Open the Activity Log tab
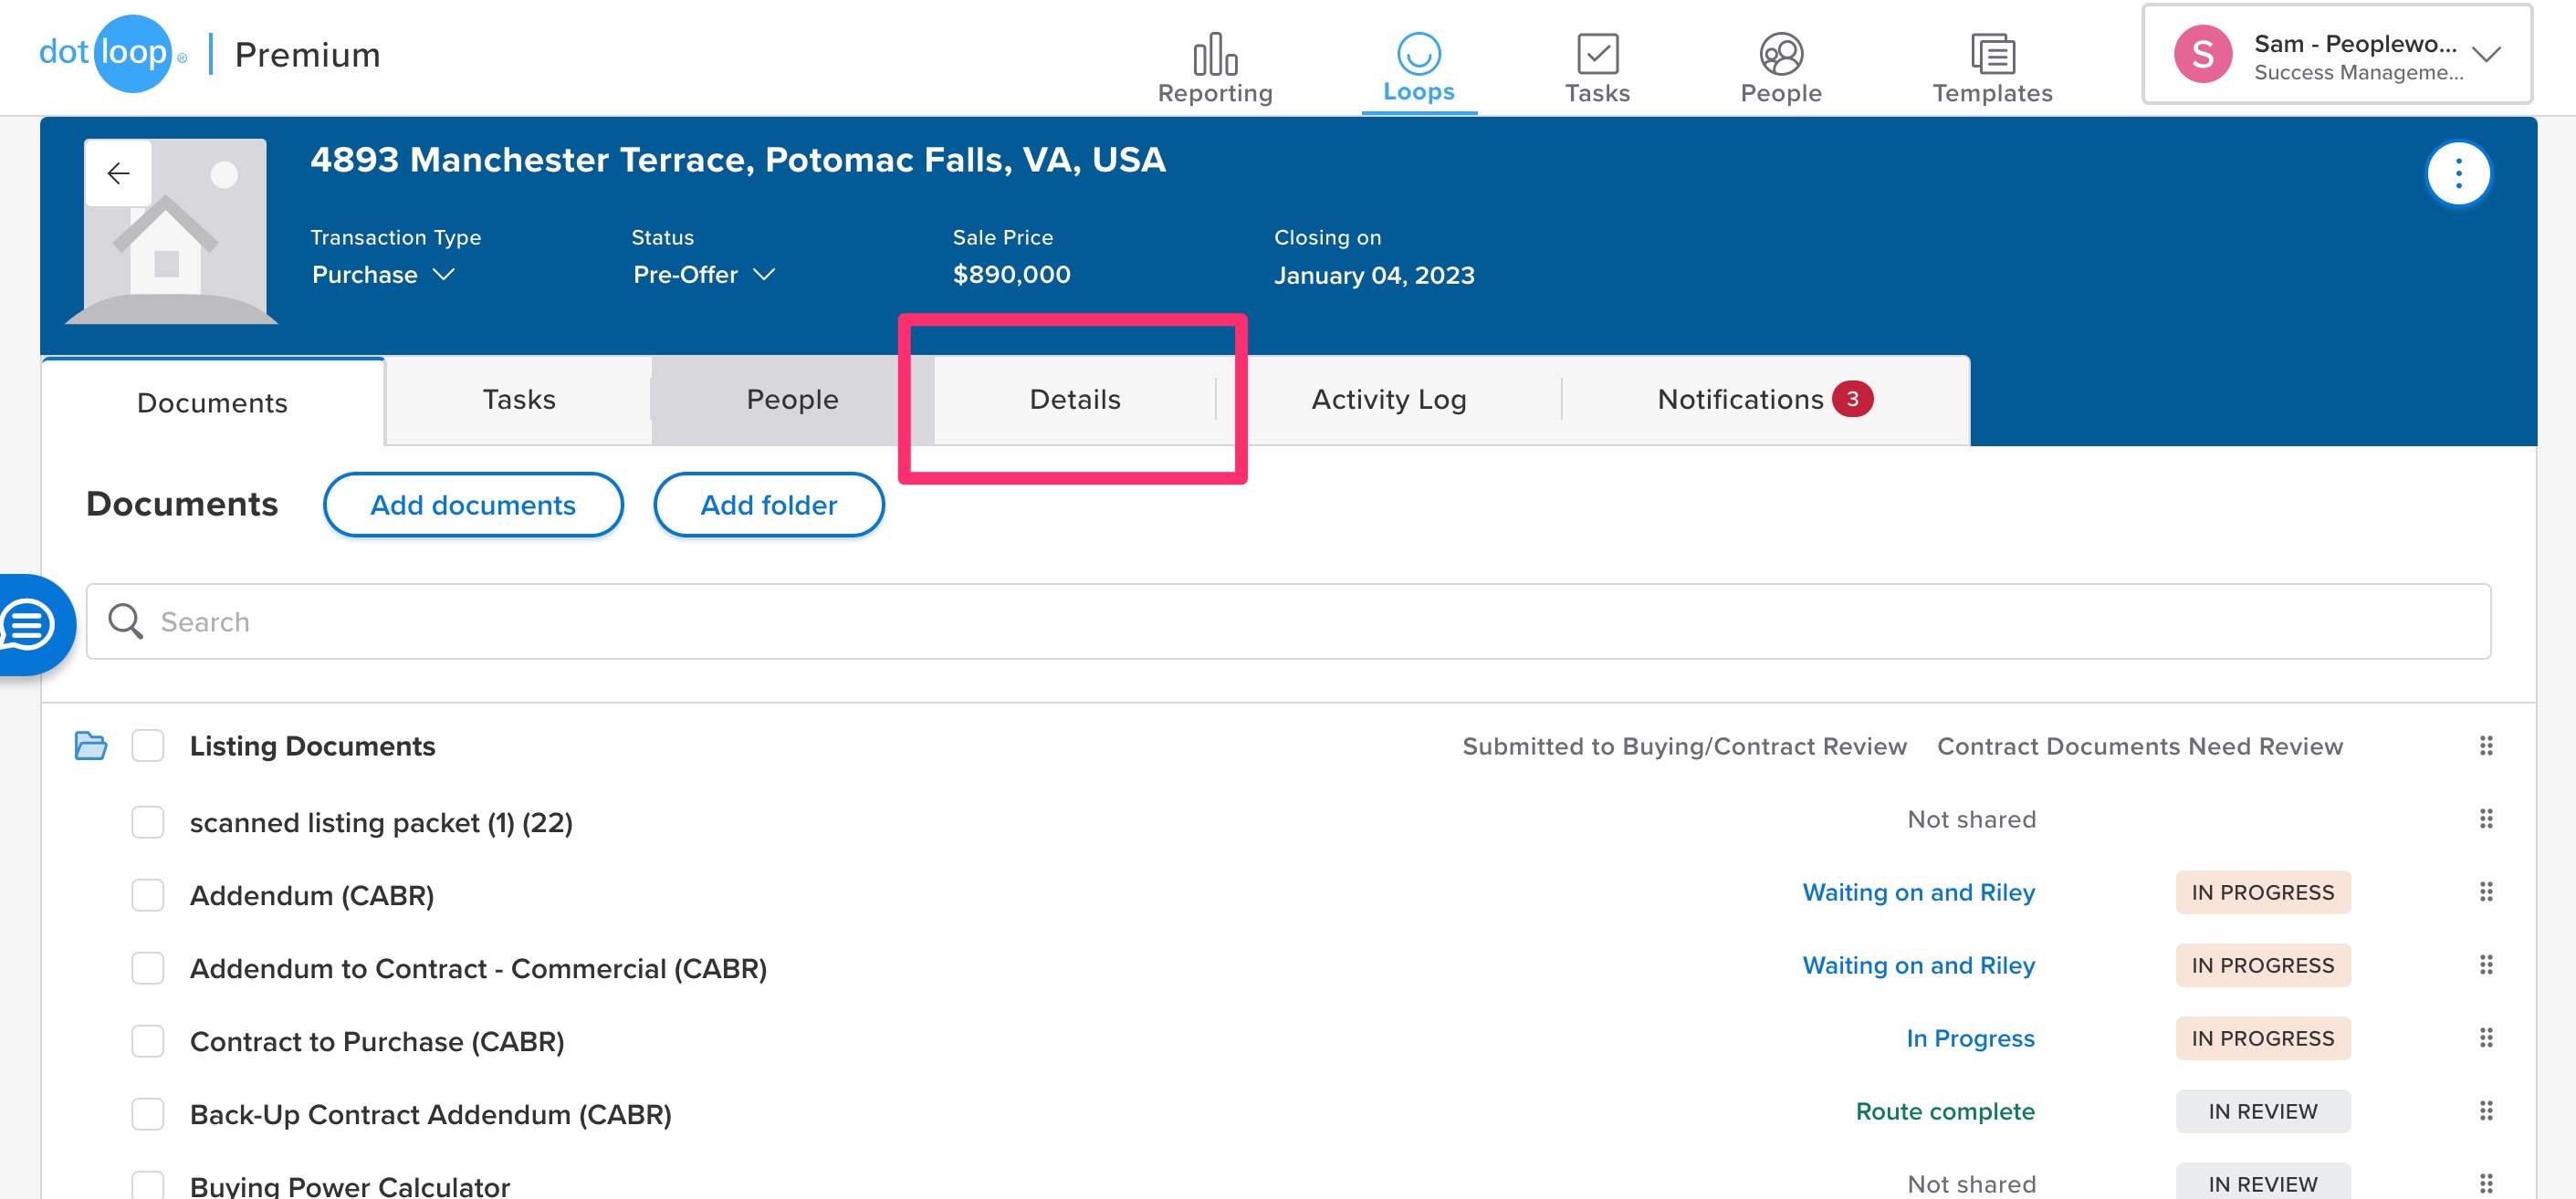Screen dimensions: 2576x1199 coord(1388,400)
